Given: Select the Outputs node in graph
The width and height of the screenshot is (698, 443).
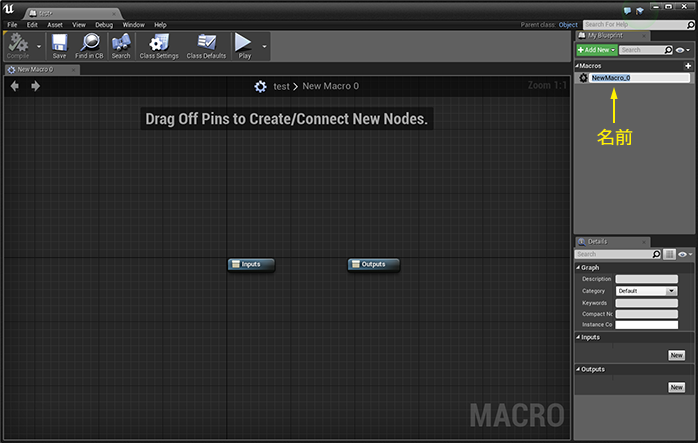Looking at the screenshot, I should (x=373, y=264).
